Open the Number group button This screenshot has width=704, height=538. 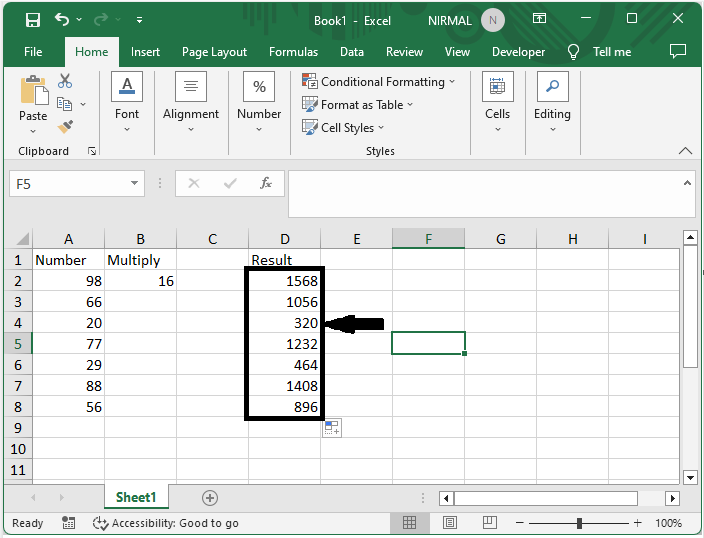(x=259, y=102)
